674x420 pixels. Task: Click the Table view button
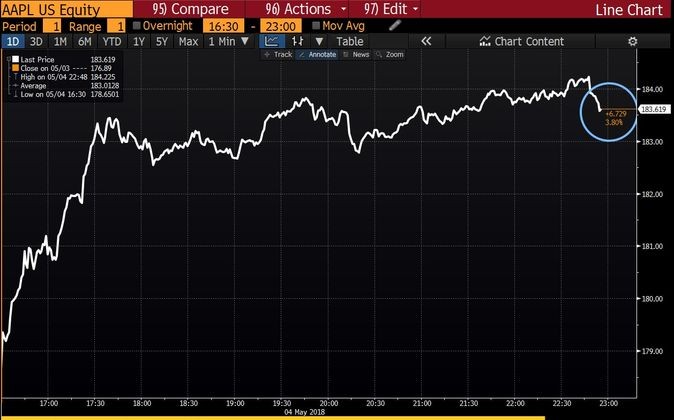[x=349, y=41]
